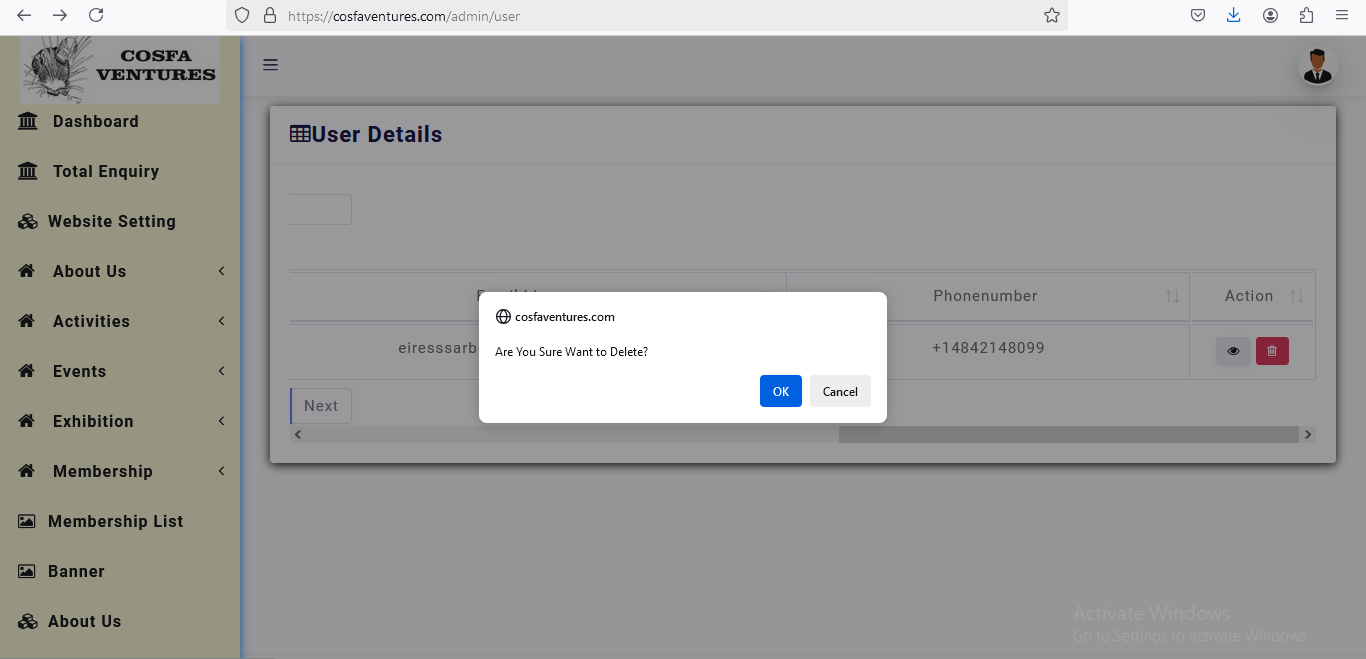
Task: Expand the Events sidebar menu chevron
Action: coord(221,371)
